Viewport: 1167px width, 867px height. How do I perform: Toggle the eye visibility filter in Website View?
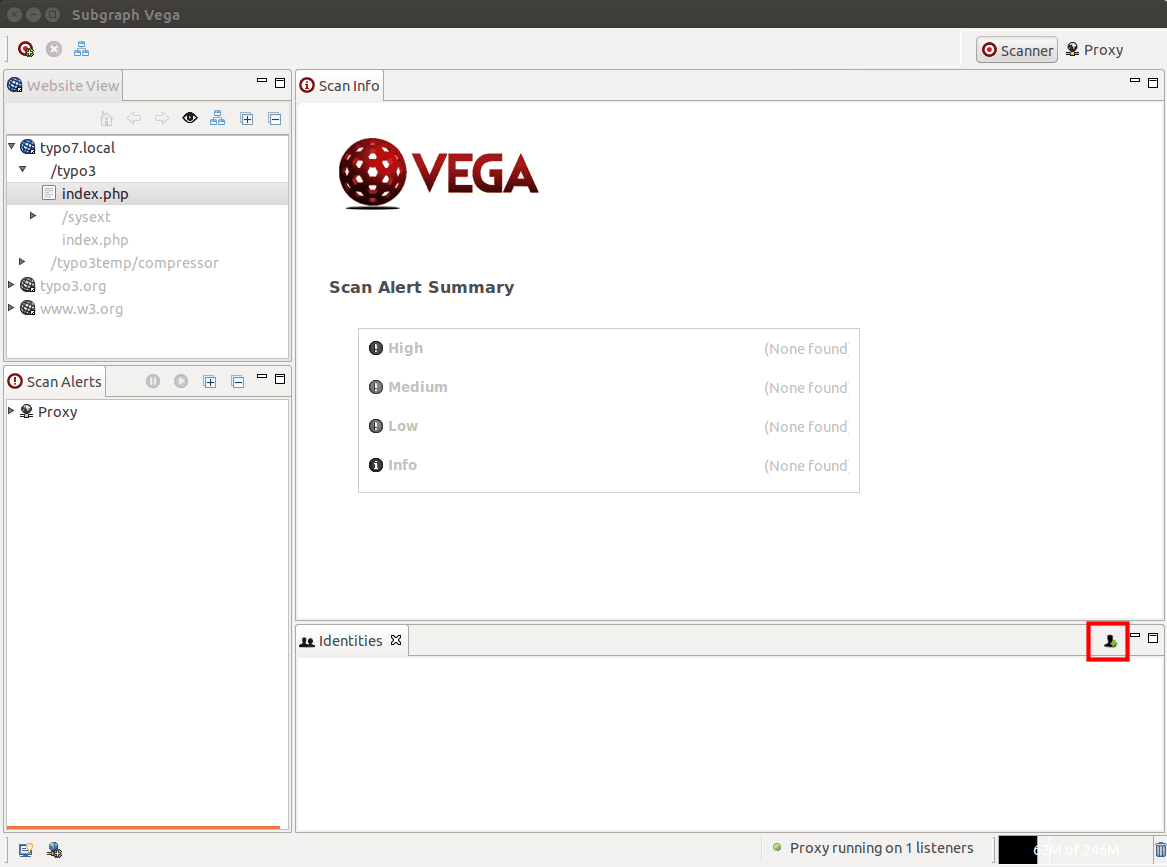coord(190,118)
